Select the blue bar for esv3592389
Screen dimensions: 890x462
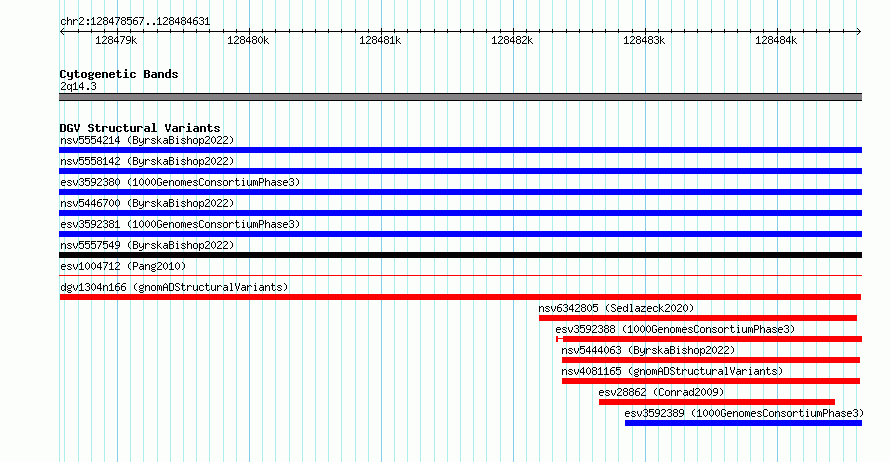pos(744,423)
